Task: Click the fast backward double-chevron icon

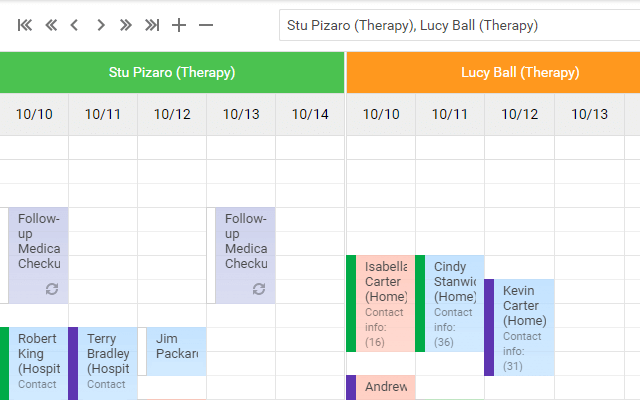Action: tap(50, 25)
